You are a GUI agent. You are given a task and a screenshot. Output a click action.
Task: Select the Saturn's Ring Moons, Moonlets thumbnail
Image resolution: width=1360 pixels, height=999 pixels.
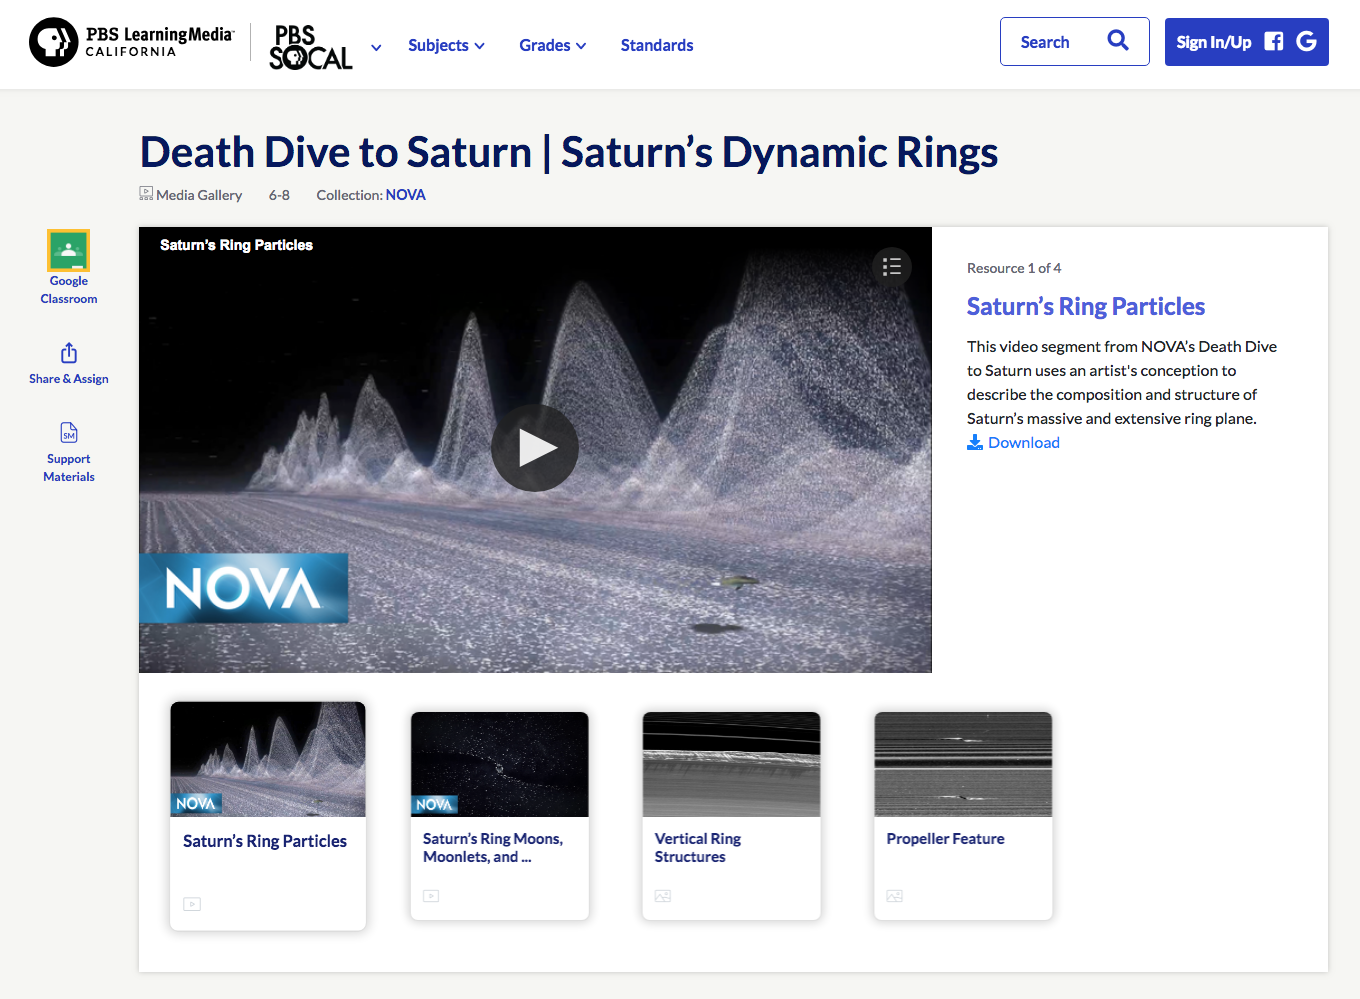point(500,764)
